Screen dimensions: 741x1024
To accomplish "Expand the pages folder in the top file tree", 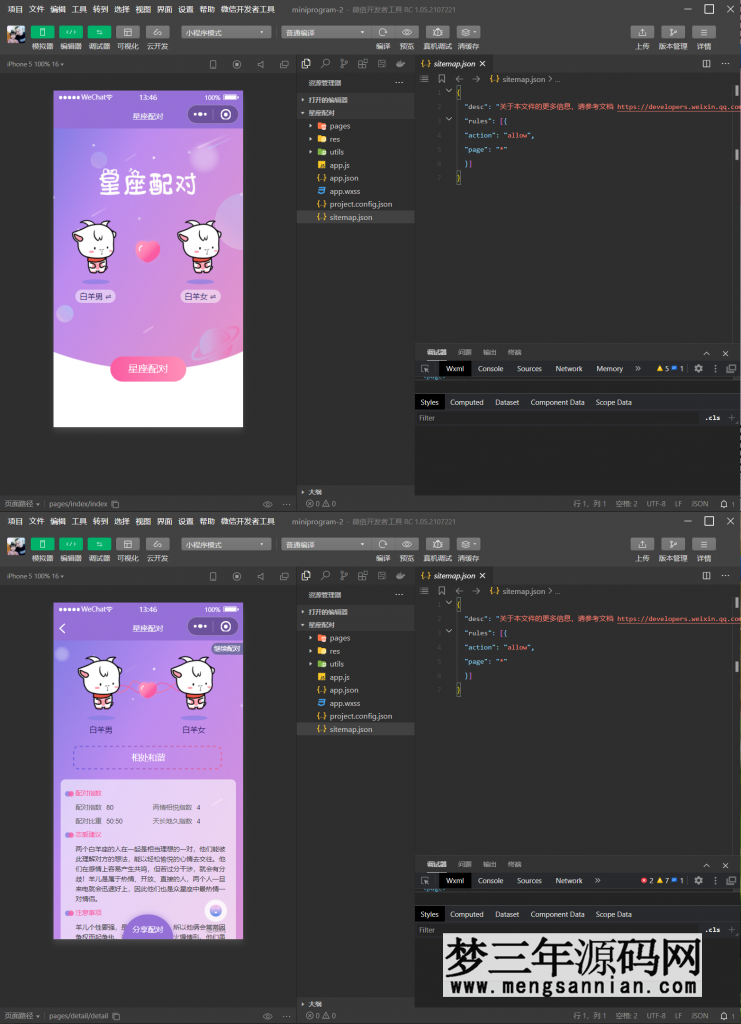I will pos(339,126).
